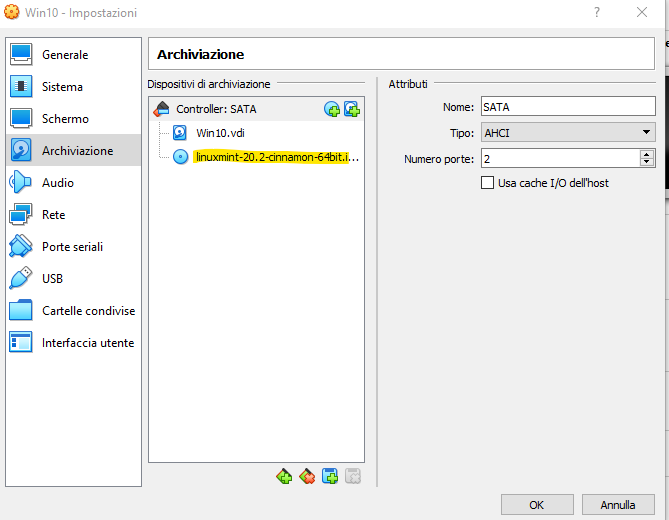Click the USB plug icon

(20, 278)
